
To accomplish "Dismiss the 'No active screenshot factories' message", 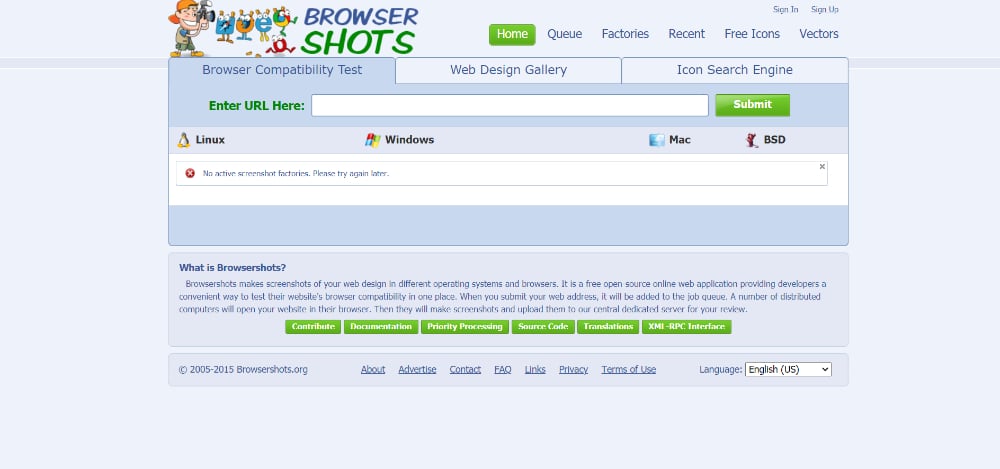I will [822, 167].
